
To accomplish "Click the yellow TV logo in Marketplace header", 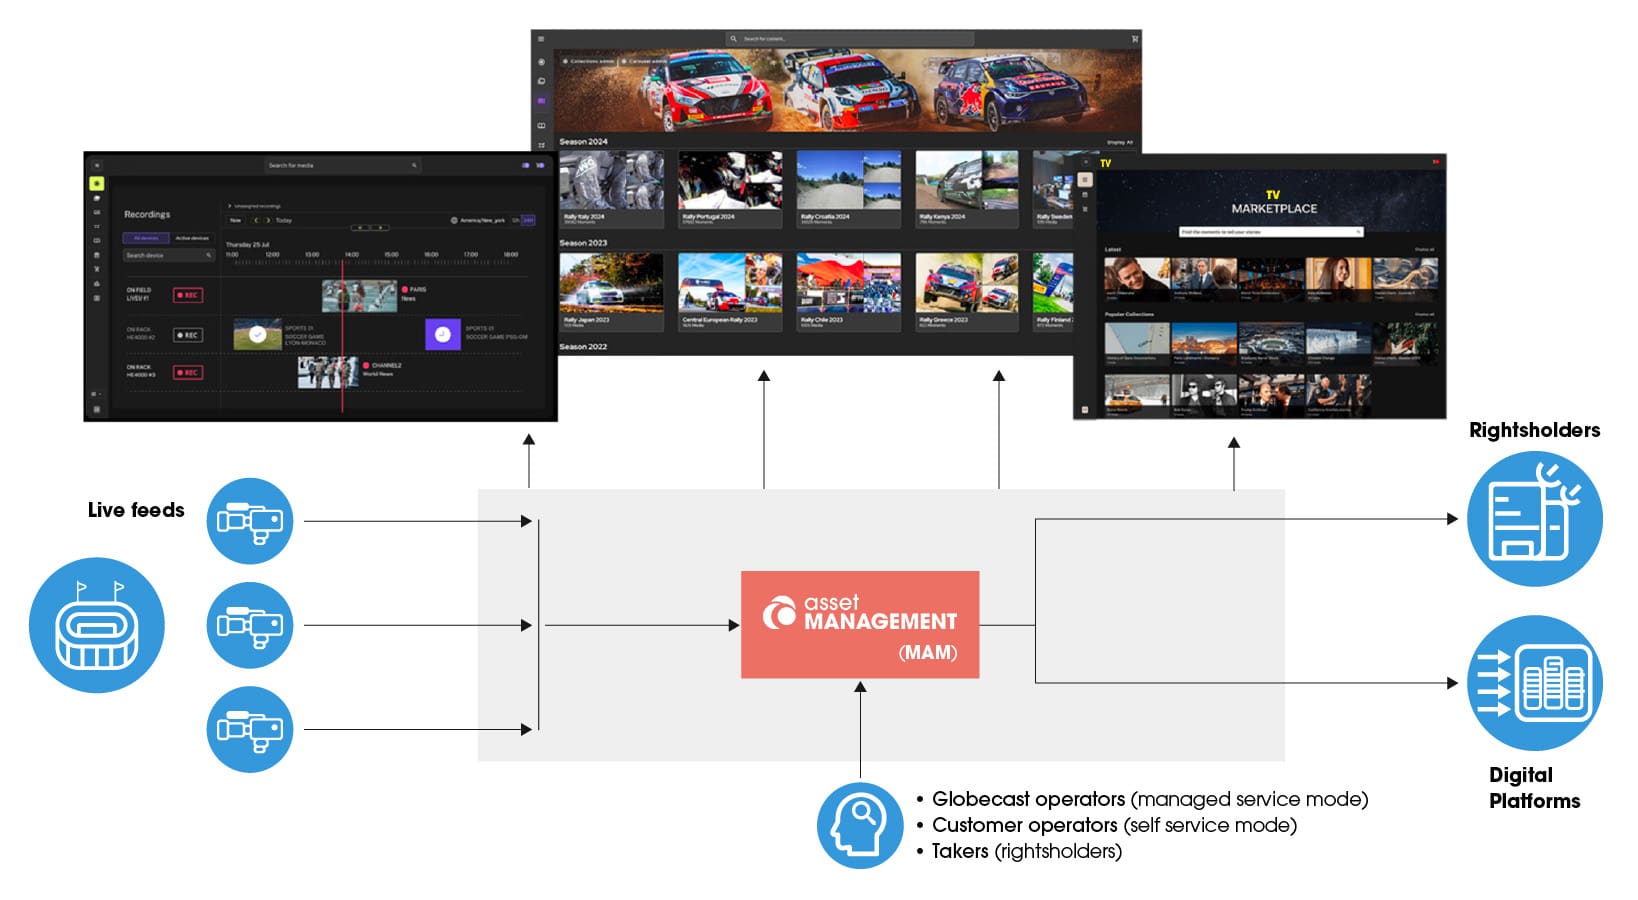I will coord(1105,163).
